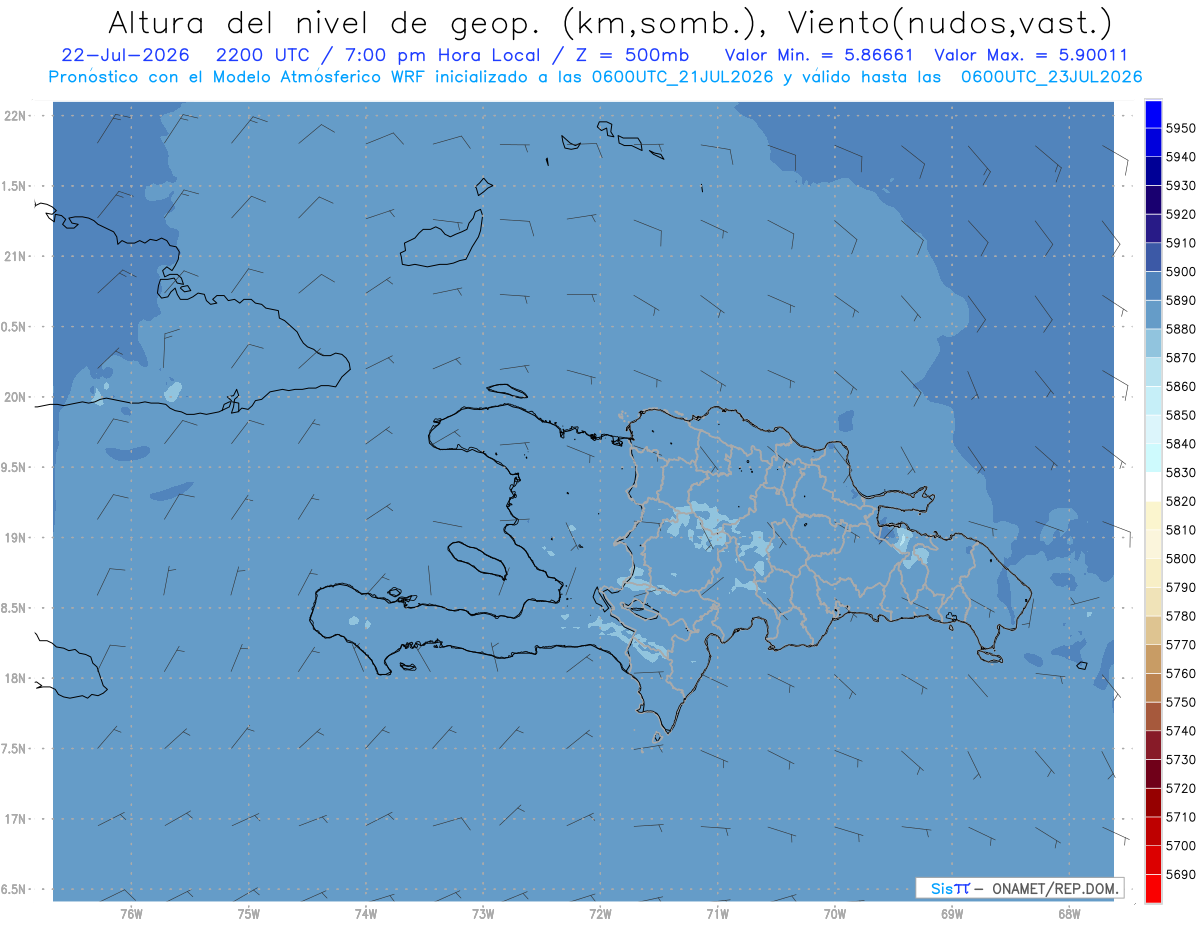Click the '5820' colorbar value
Viewport: 1200px width, 927px height.
click(x=1180, y=501)
